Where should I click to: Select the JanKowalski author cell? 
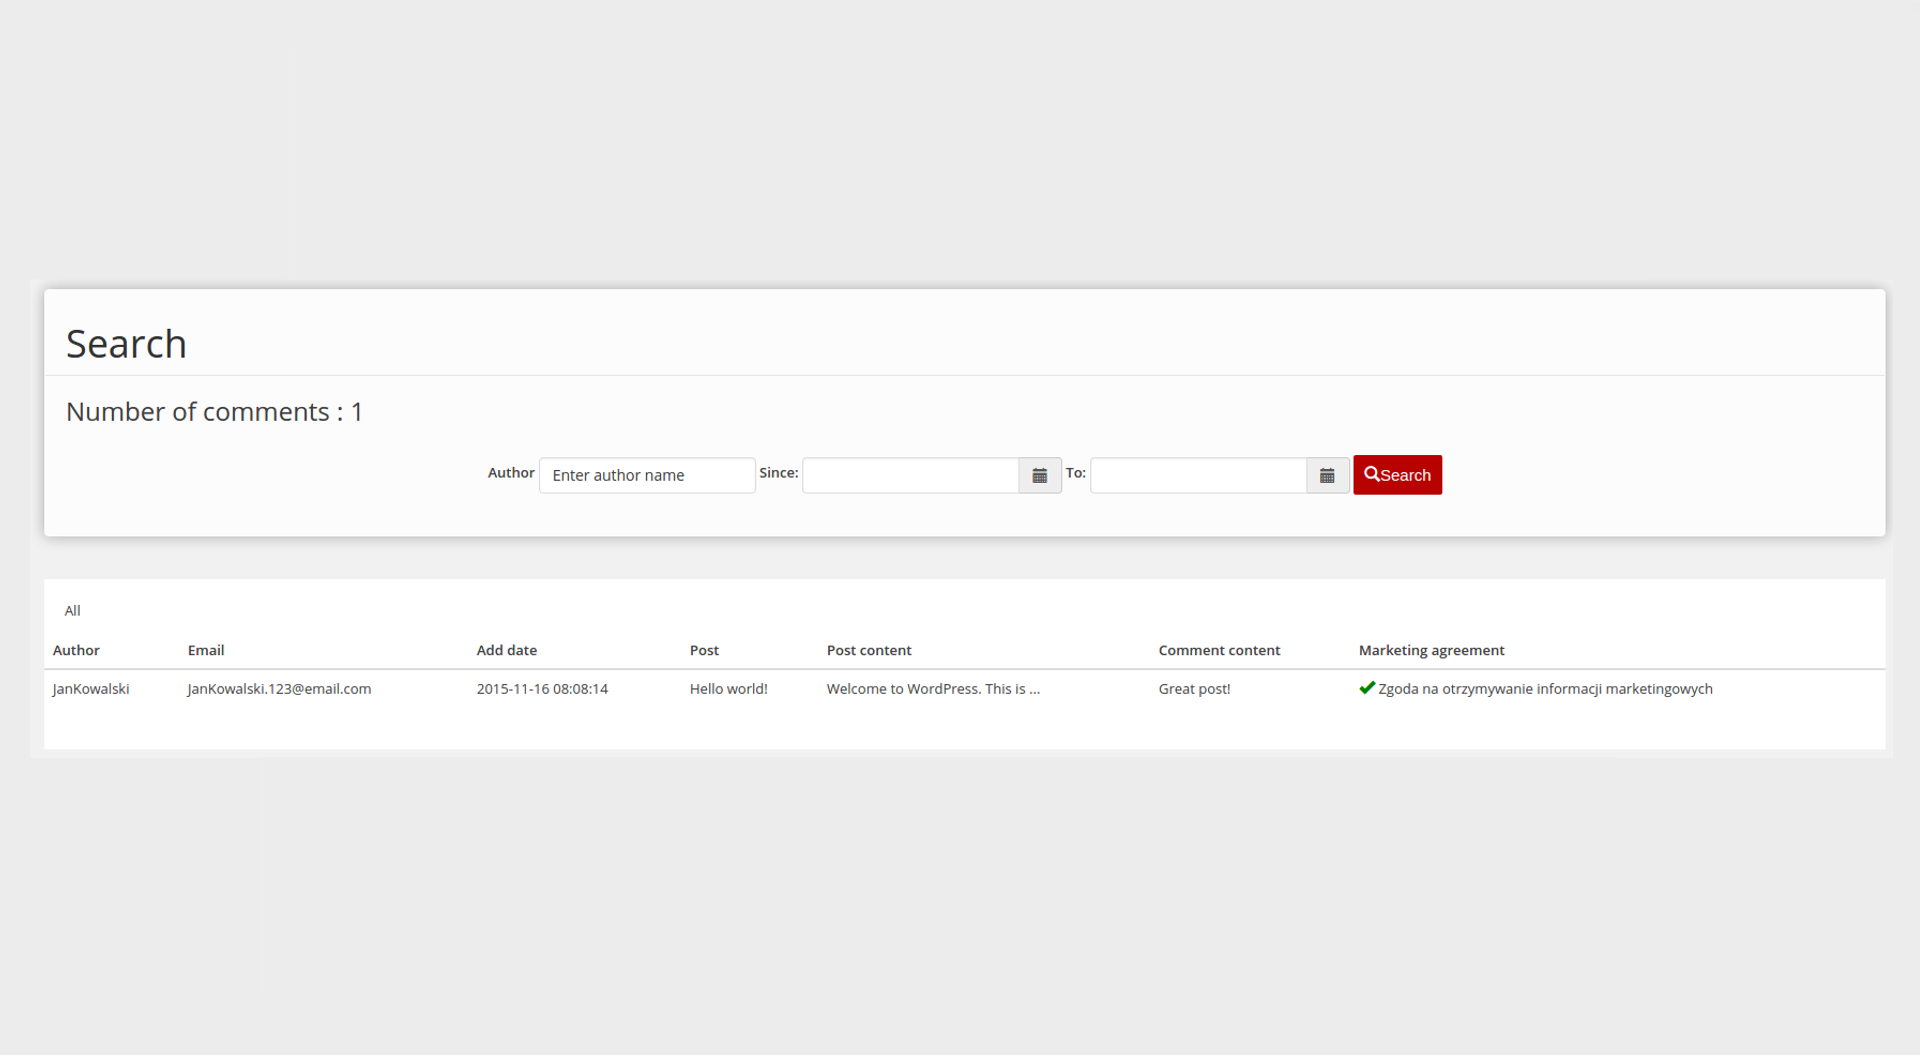point(91,689)
